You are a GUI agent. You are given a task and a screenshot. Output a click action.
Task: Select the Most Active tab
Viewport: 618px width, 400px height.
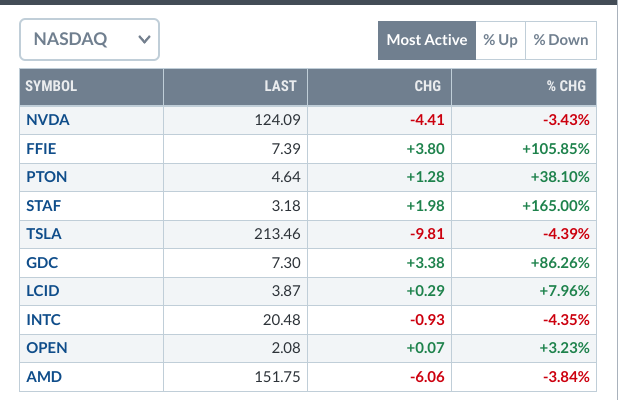[x=427, y=40]
